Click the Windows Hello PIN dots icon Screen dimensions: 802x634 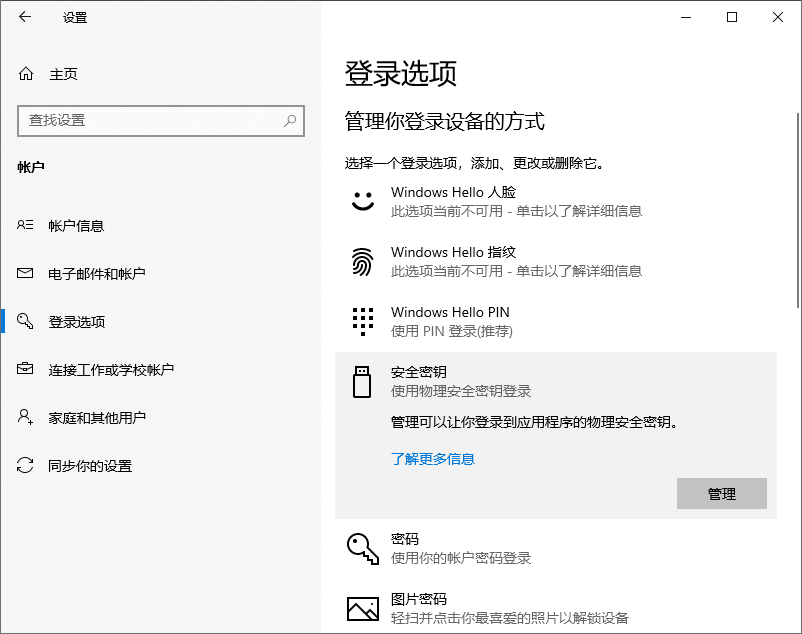coord(363,321)
